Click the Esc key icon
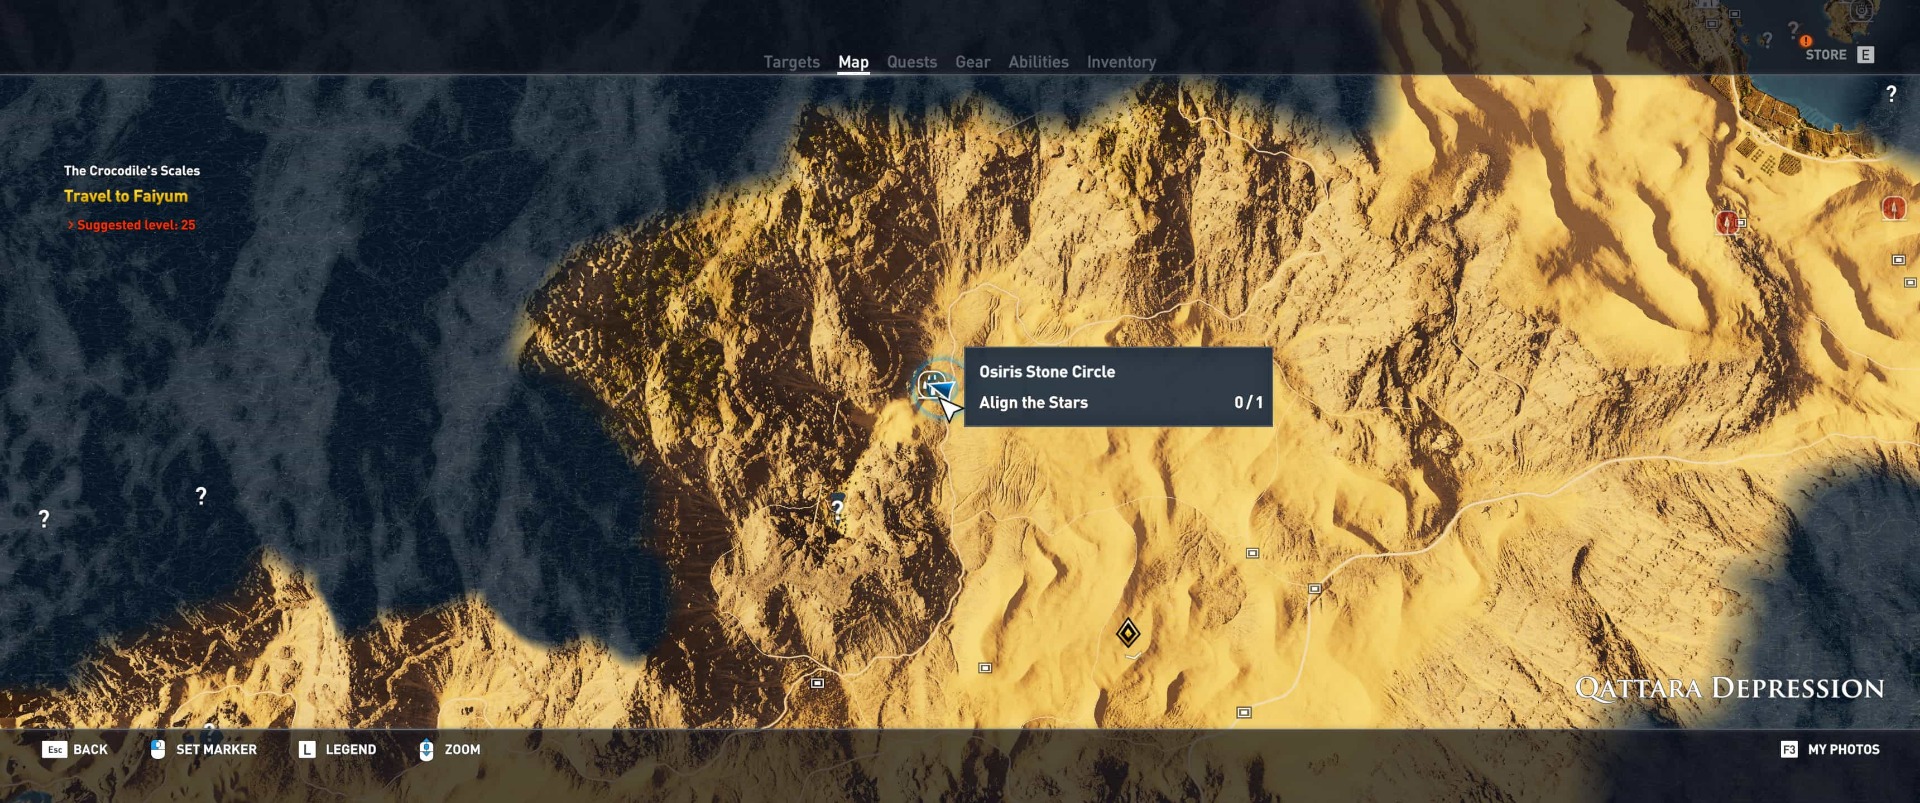The image size is (1920, 803). point(55,750)
